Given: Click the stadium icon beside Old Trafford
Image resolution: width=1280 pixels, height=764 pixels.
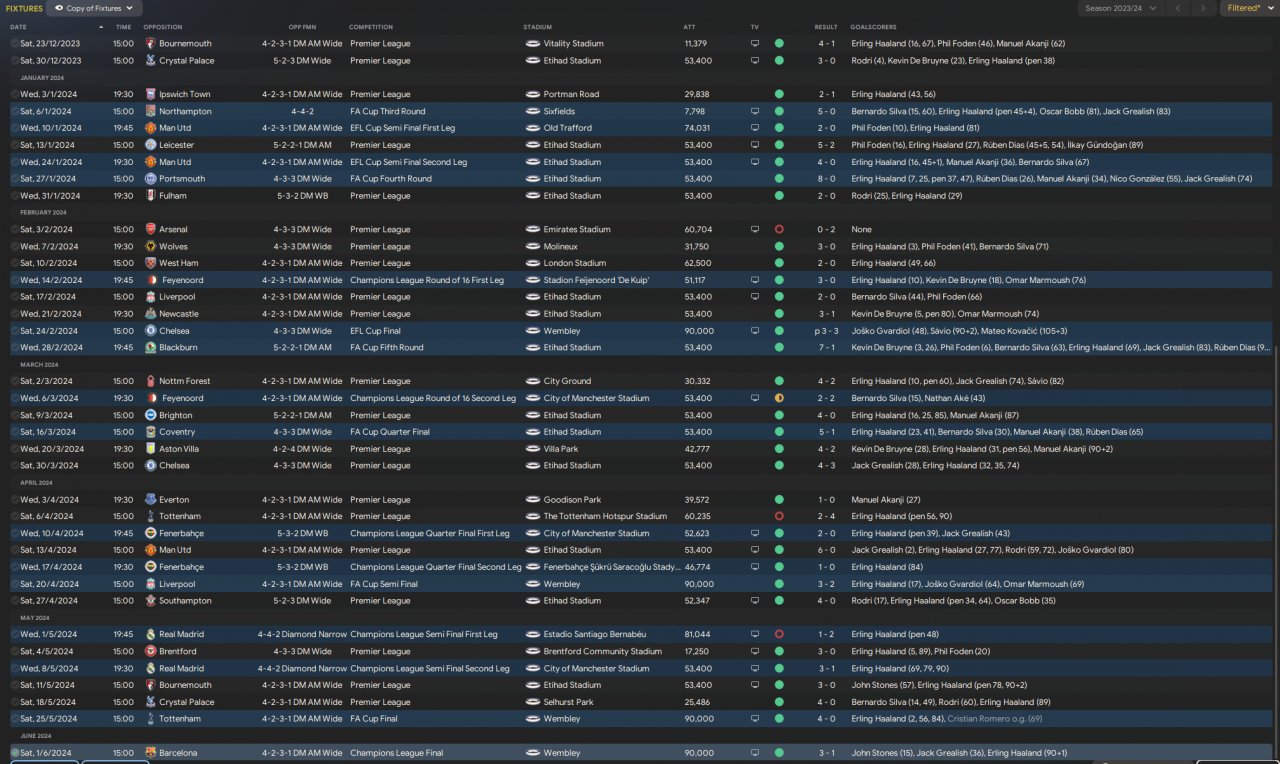Looking at the screenshot, I should (532, 128).
